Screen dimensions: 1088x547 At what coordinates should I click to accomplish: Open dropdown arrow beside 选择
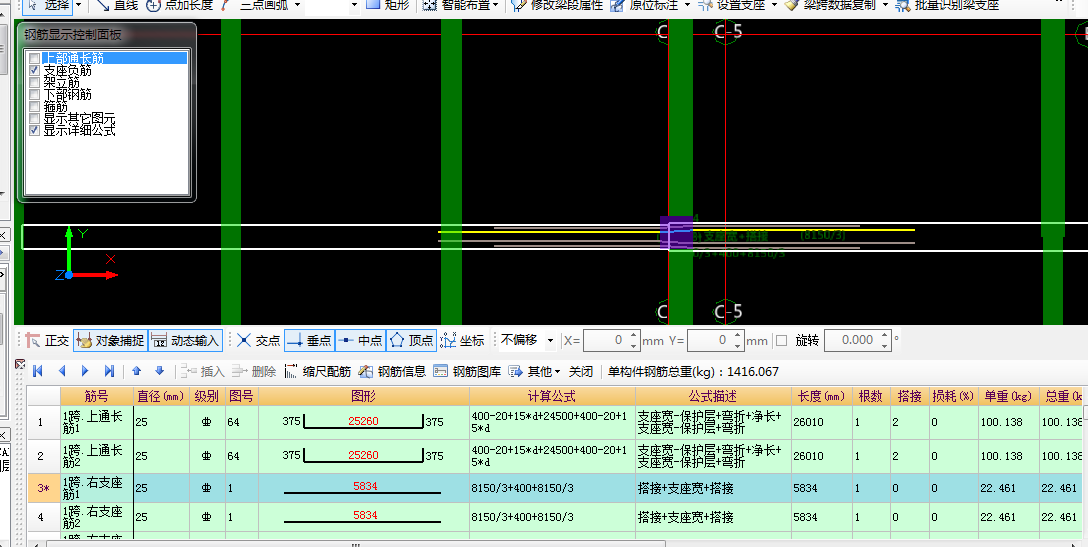pyautogui.click(x=78, y=5)
